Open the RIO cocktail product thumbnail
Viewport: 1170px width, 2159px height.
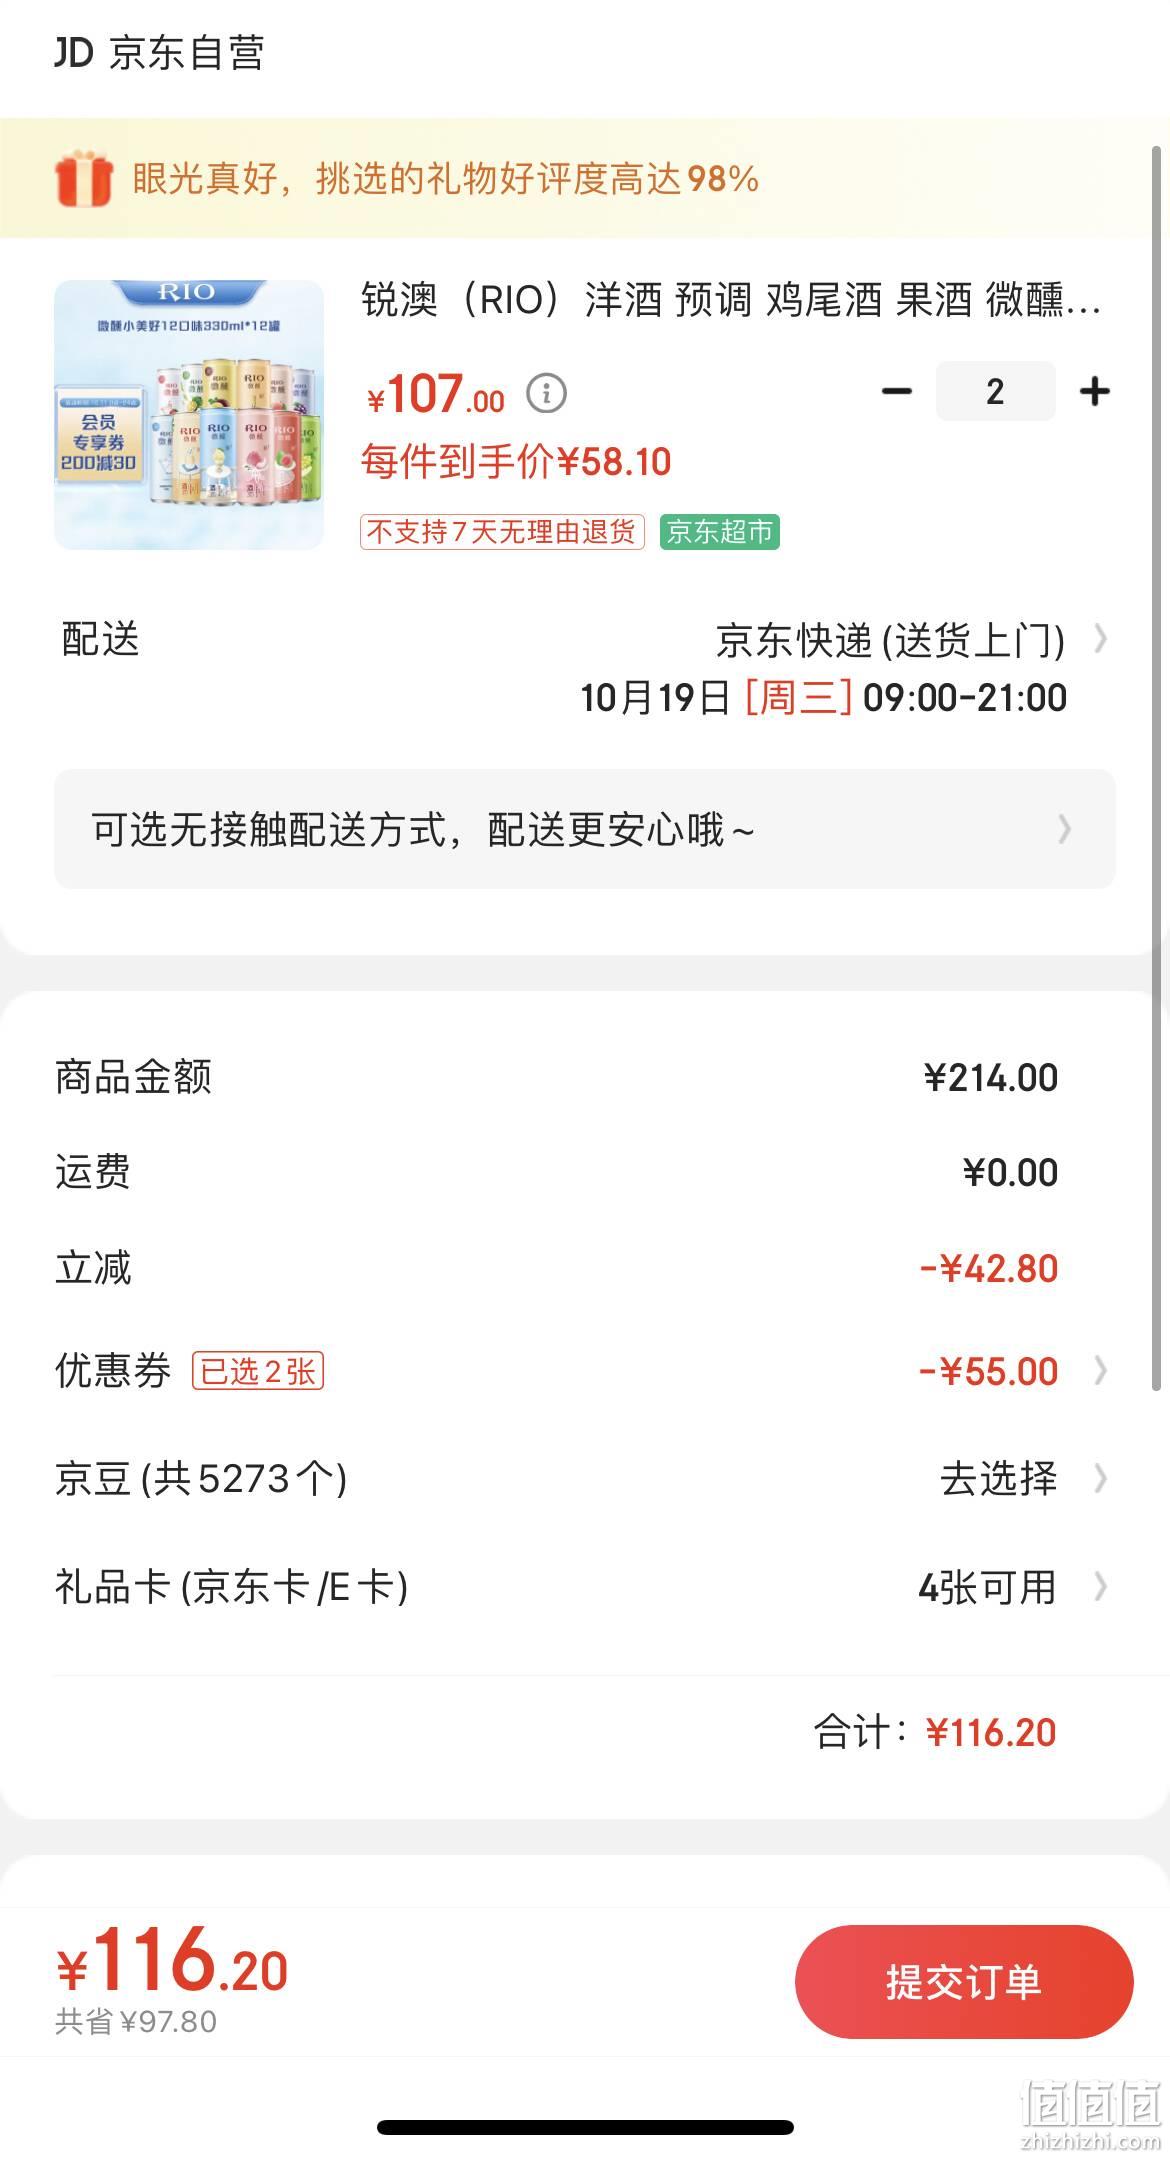click(189, 415)
